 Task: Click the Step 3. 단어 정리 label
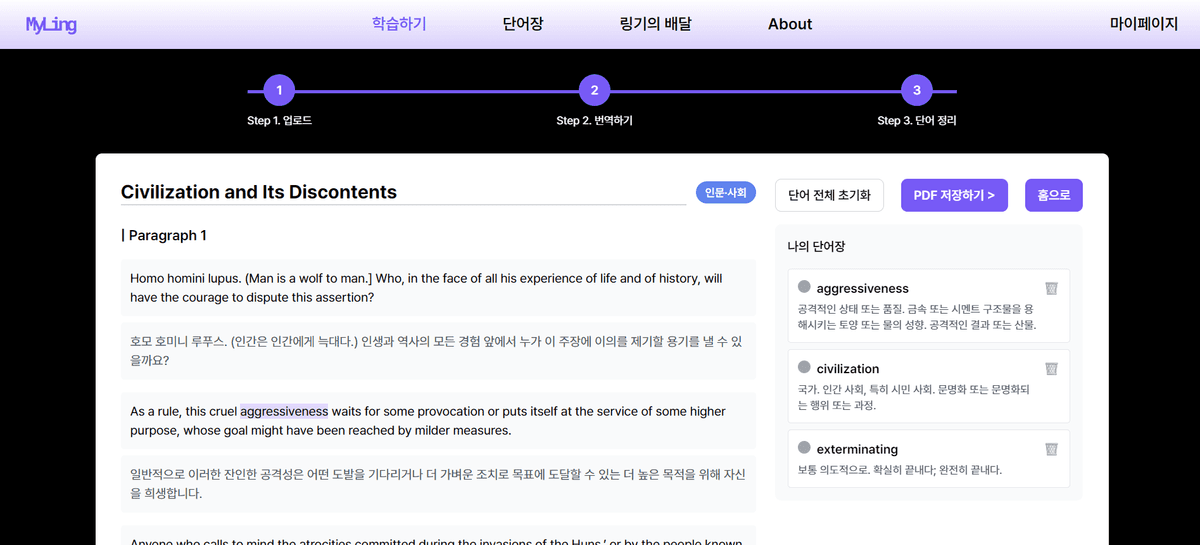click(x=917, y=120)
